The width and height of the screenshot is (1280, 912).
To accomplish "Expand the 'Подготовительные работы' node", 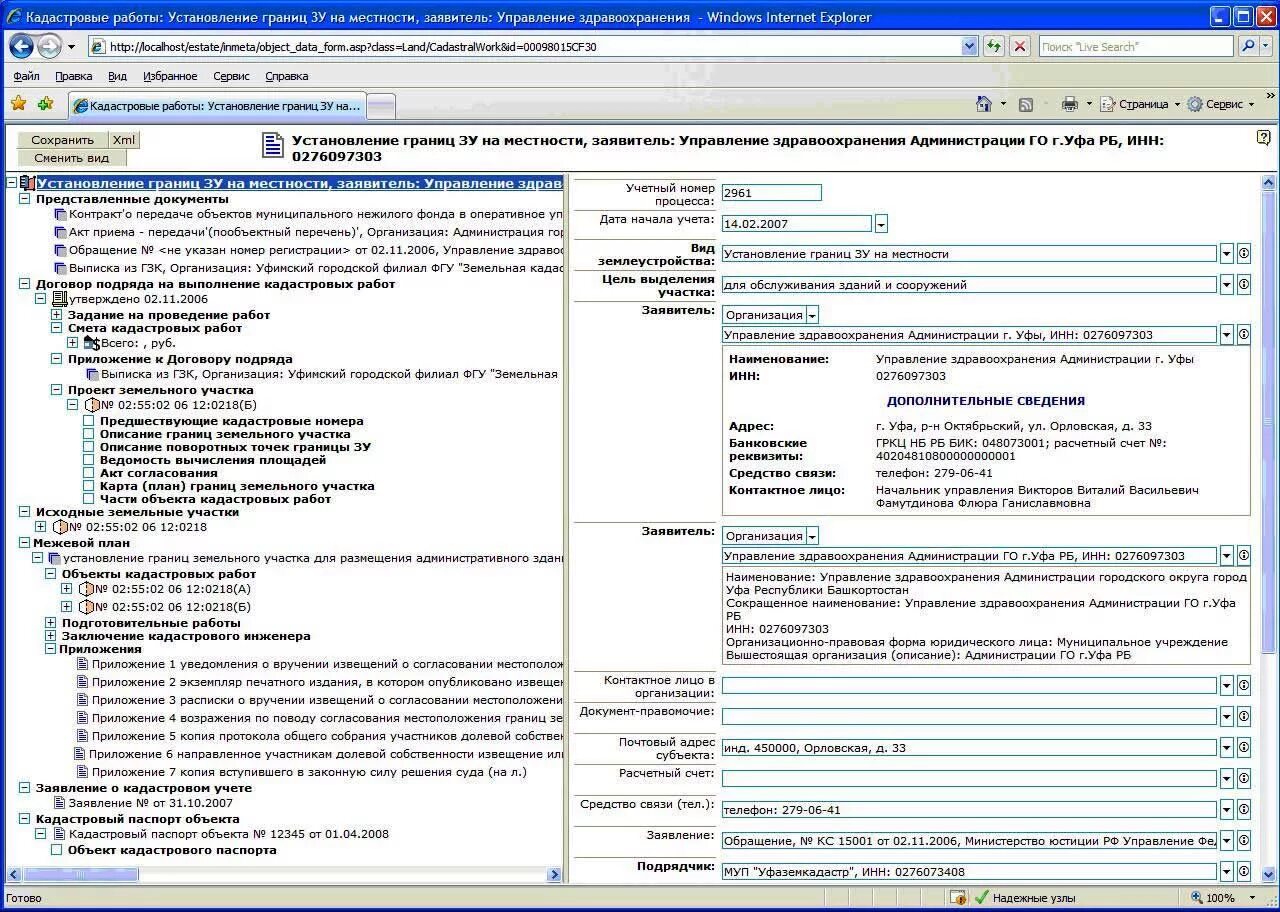I will (51, 623).
